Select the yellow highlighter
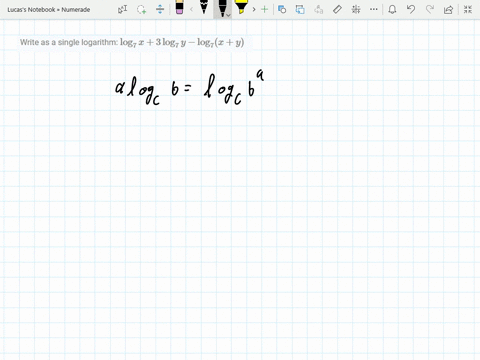 [241, 7]
